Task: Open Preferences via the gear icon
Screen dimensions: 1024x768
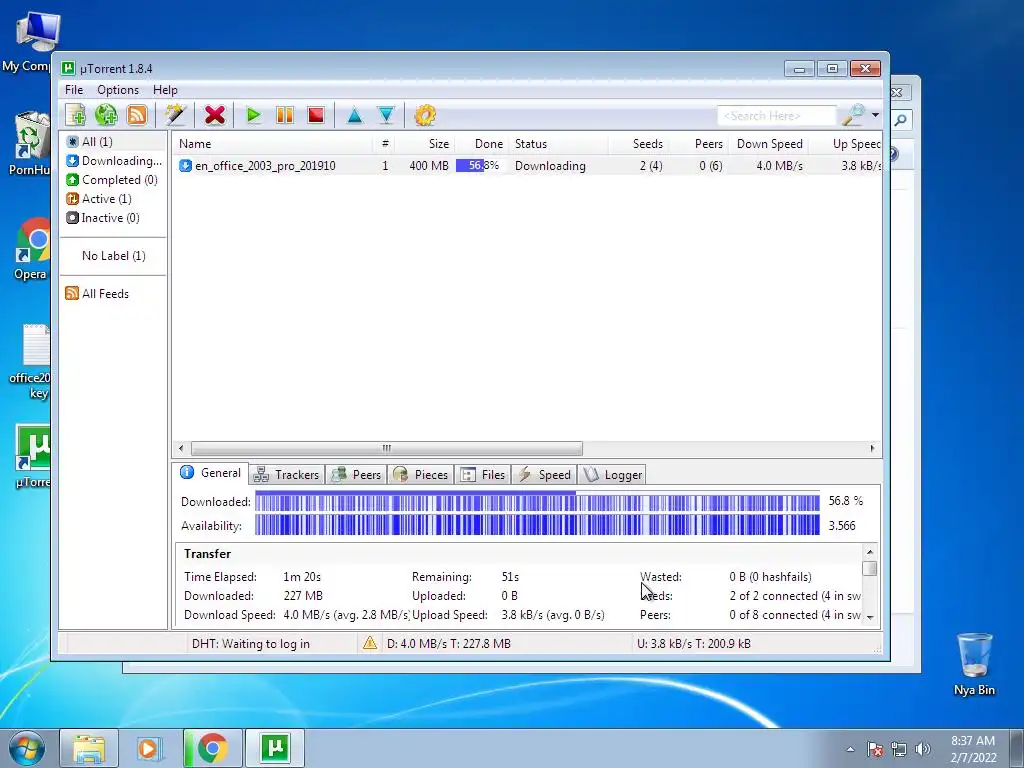Action: click(424, 116)
